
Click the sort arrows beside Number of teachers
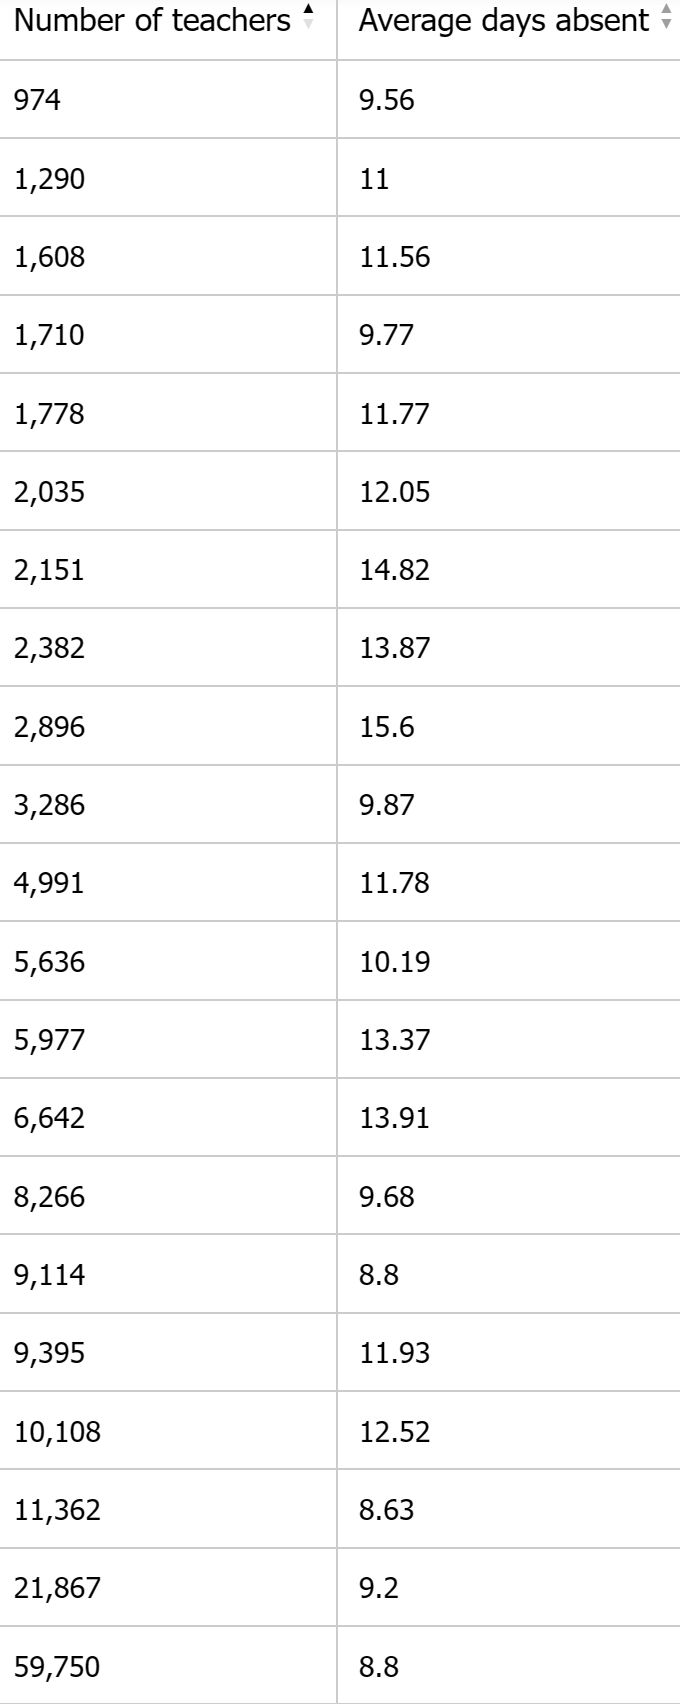tap(307, 17)
